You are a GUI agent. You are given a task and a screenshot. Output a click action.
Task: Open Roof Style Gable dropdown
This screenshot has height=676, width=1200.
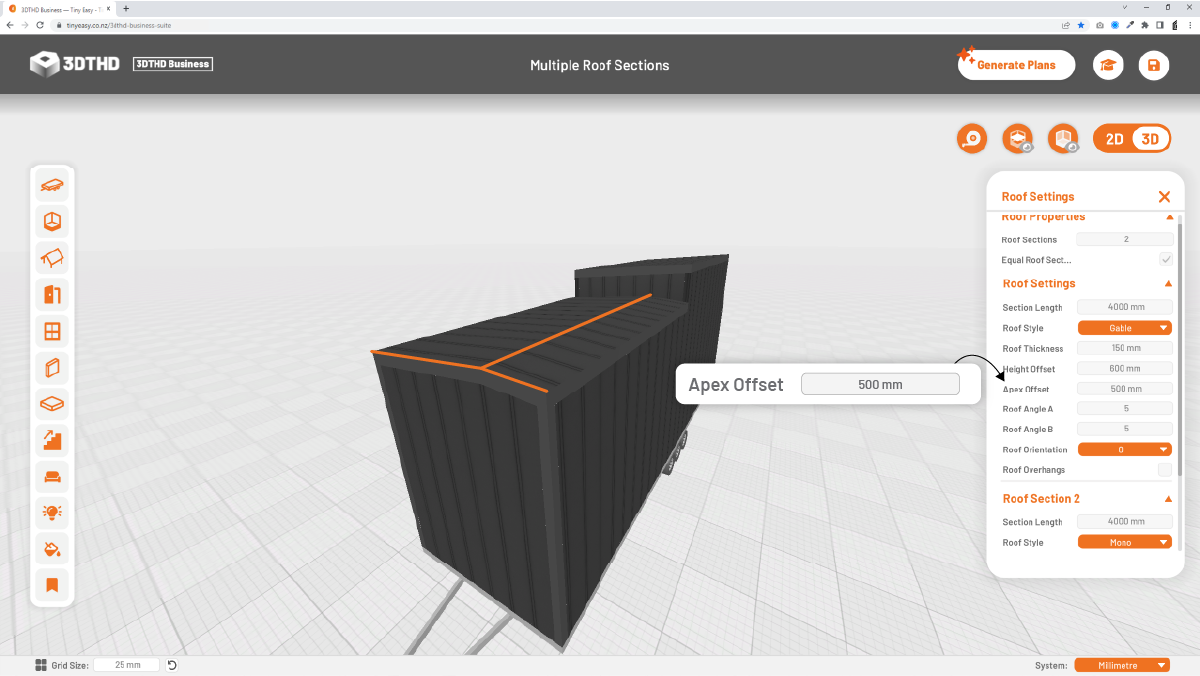[x=1124, y=328]
